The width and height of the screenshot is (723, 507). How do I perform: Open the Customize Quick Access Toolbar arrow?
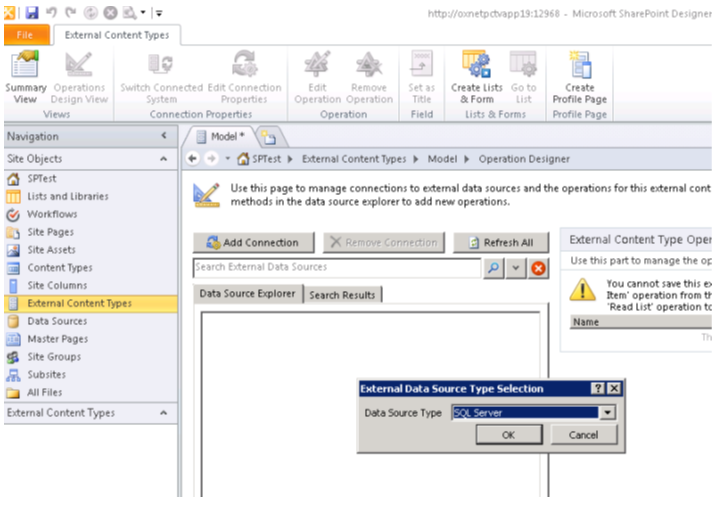point(159,13)
